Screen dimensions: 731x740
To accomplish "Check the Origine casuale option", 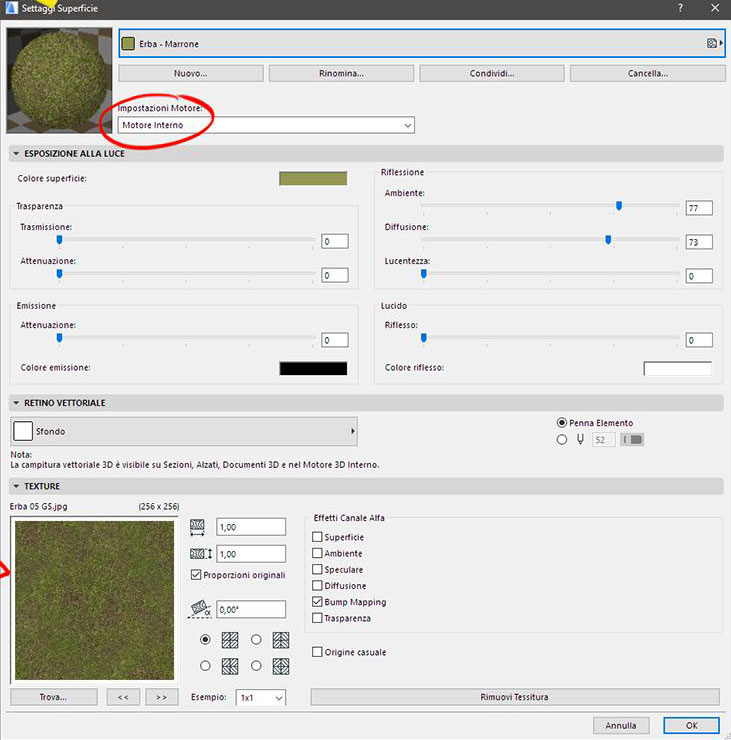I will (x=317, y=652).
